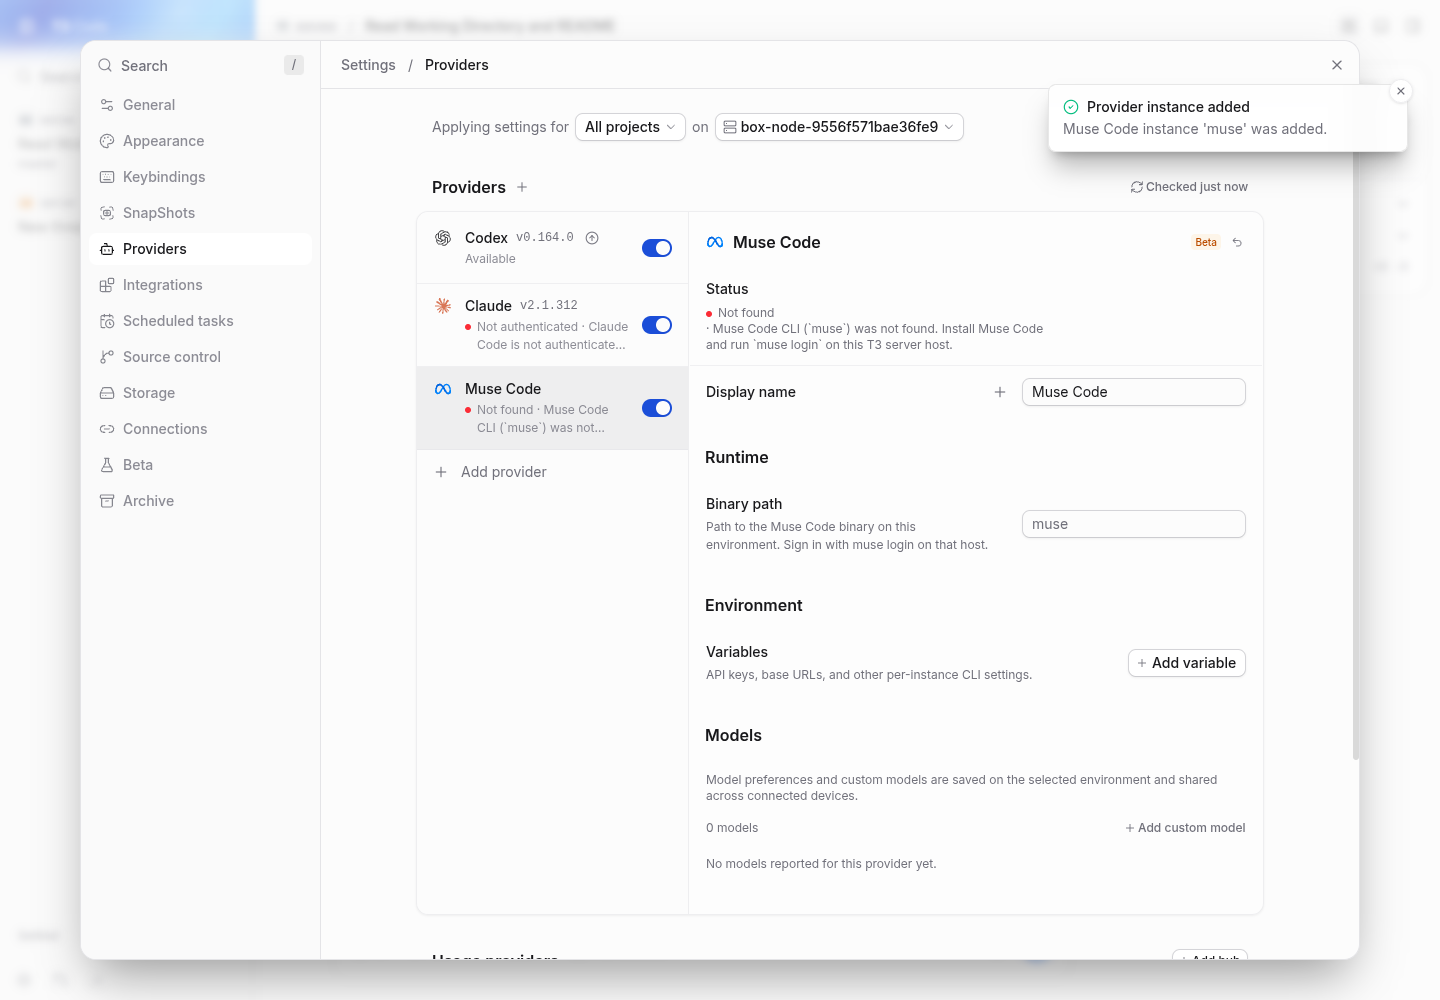Open the box-node environment dropdown
This screenshot has height=1000, width=1440.
click(839, 127)
